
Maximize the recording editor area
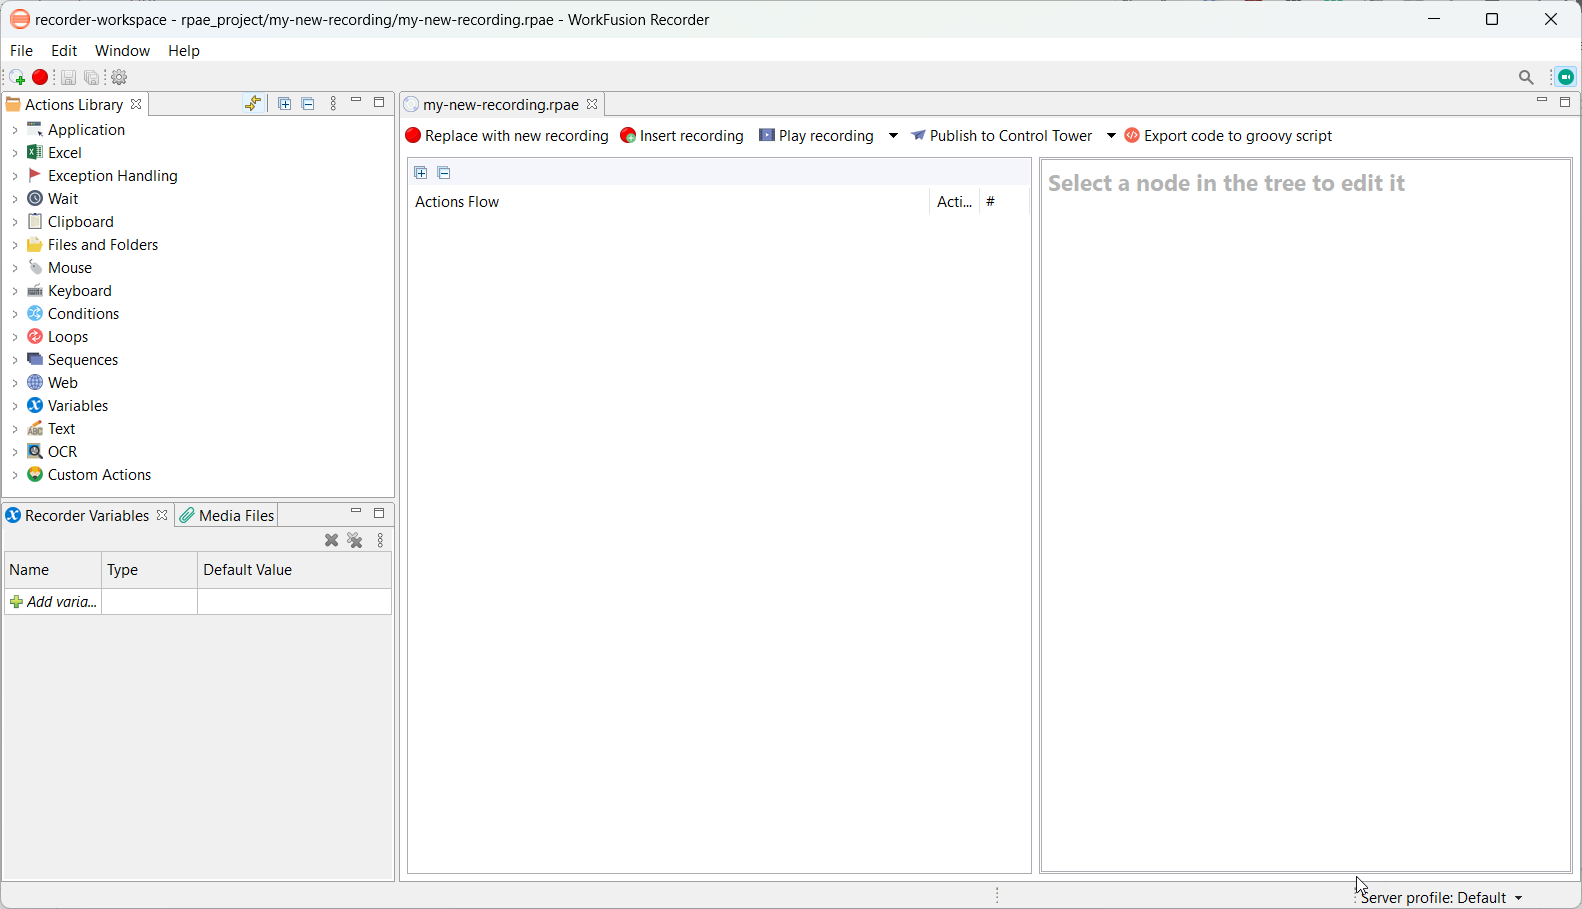pos(1565,102)
